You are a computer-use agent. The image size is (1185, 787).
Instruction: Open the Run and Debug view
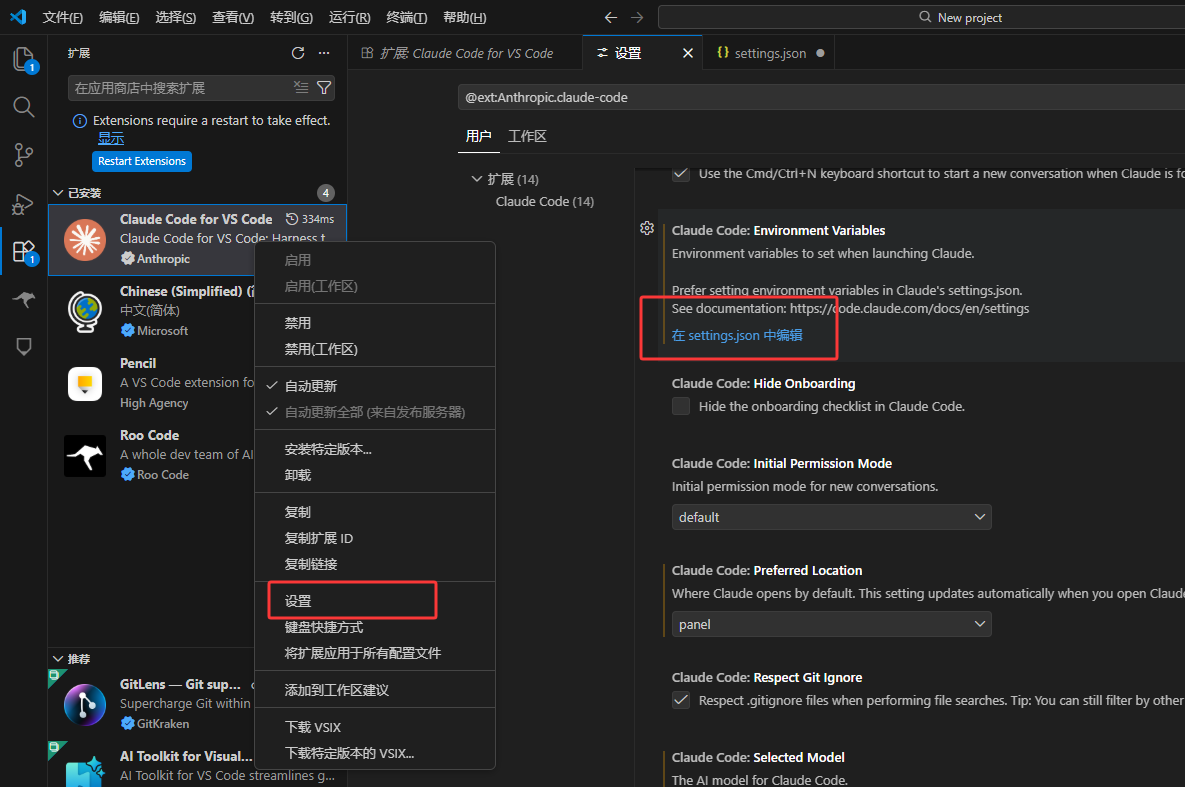pos(23,203)
